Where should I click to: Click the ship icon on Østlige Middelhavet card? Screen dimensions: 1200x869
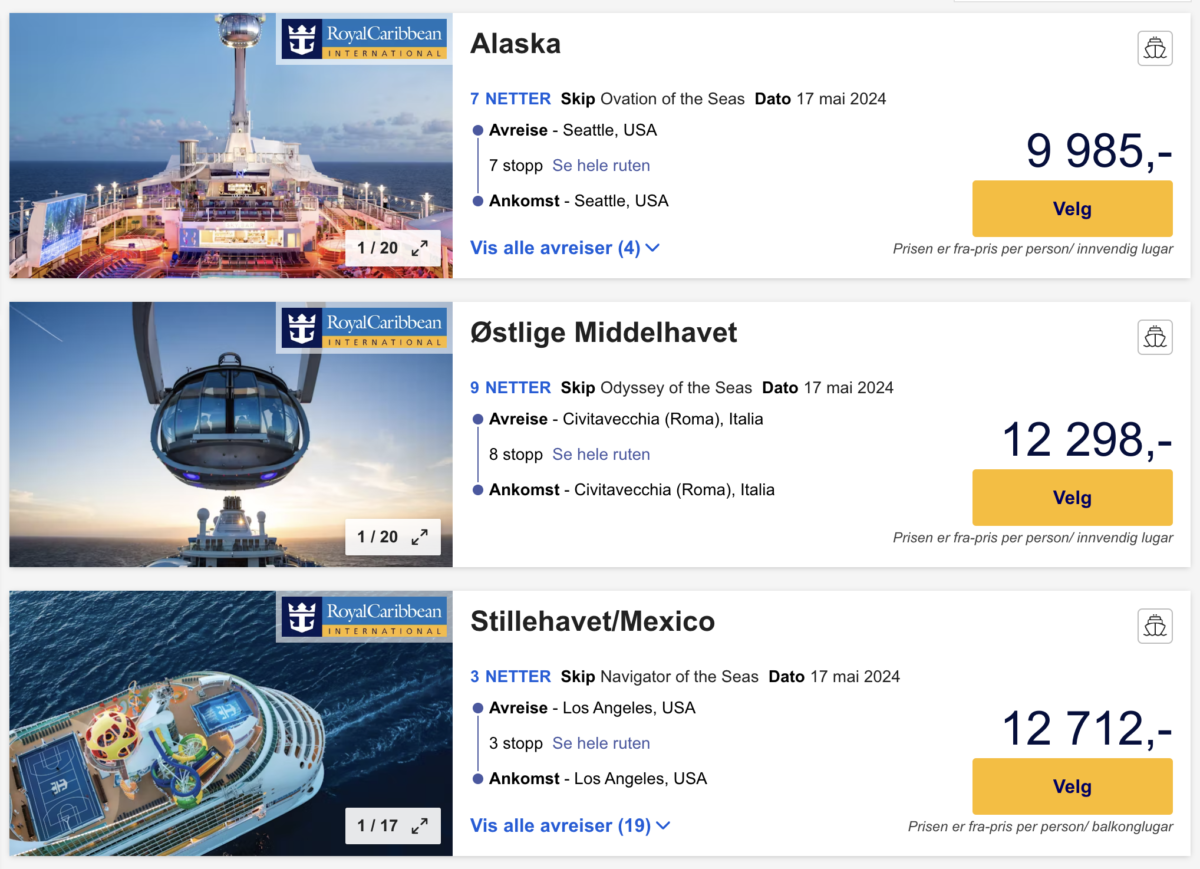pos(1155,337)
